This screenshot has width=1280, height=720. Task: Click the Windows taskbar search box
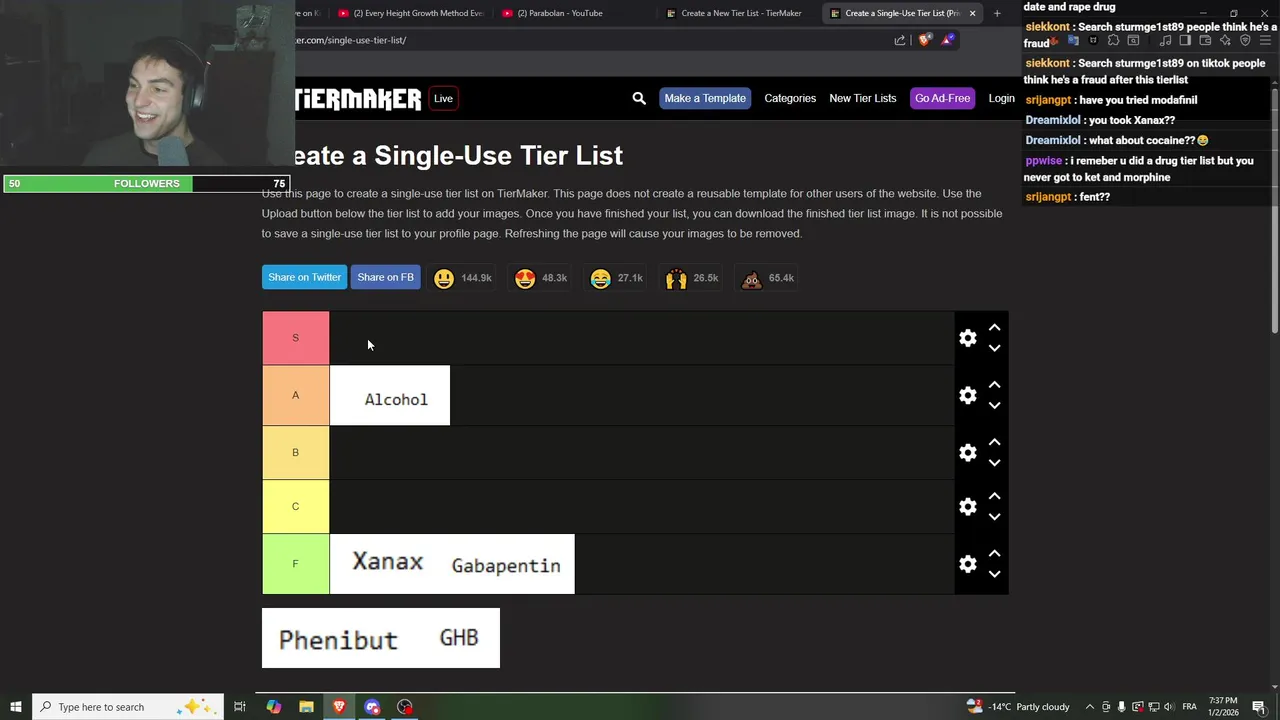[128, 707]
